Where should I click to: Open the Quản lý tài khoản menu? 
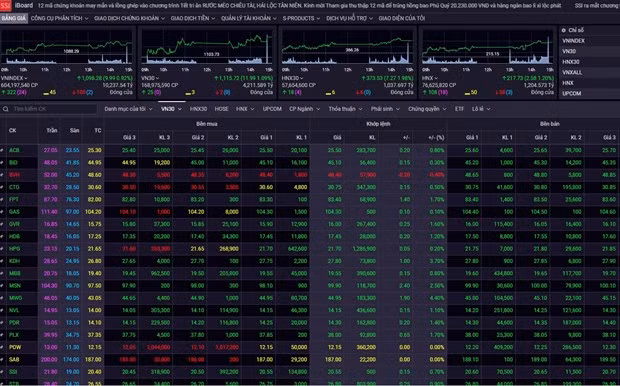point(249,18)
